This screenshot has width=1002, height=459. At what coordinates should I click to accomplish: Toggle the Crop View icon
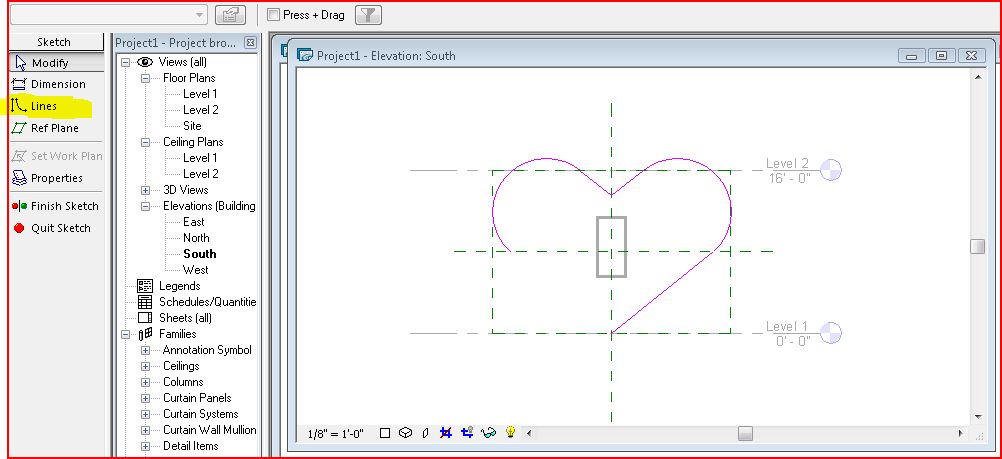click(x=446, y=433)
